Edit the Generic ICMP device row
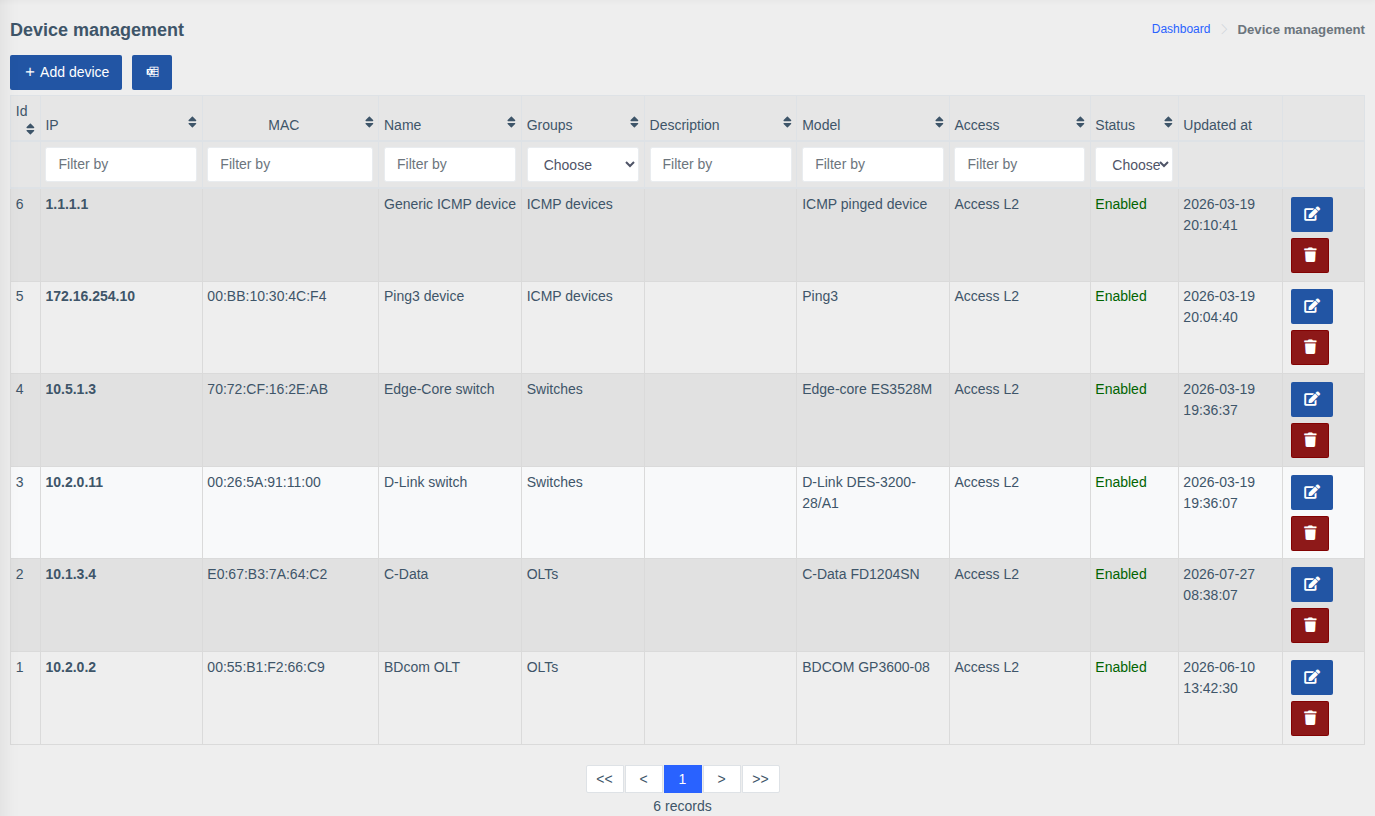1375x816 pixels. coord(1311,214)
